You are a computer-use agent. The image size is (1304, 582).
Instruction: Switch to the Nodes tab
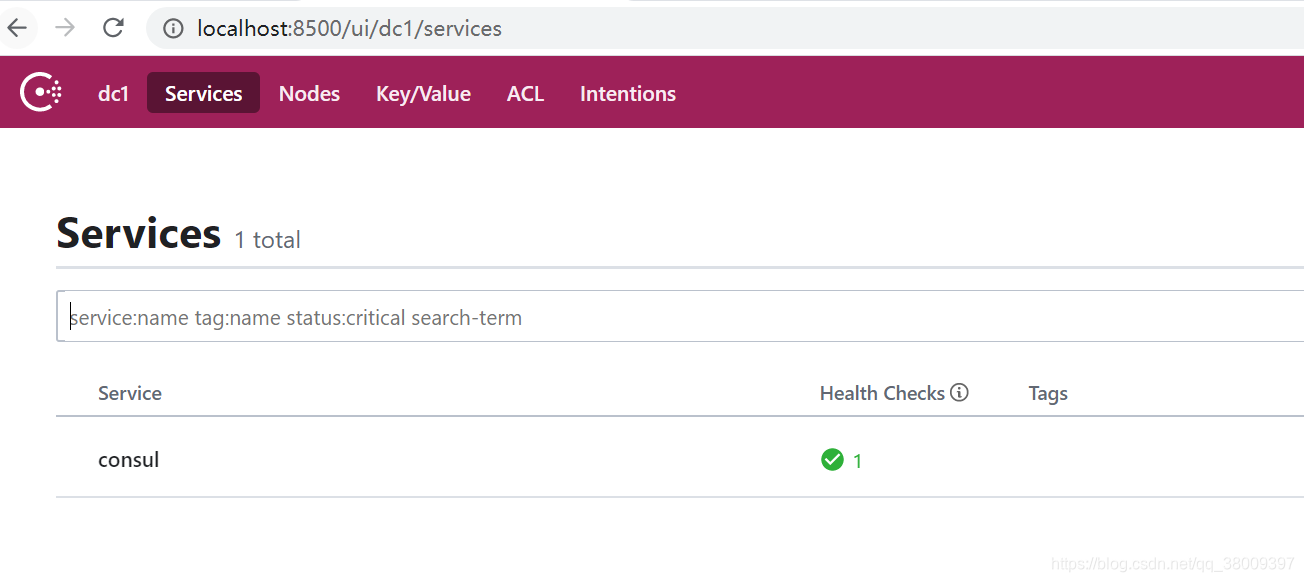309,93
